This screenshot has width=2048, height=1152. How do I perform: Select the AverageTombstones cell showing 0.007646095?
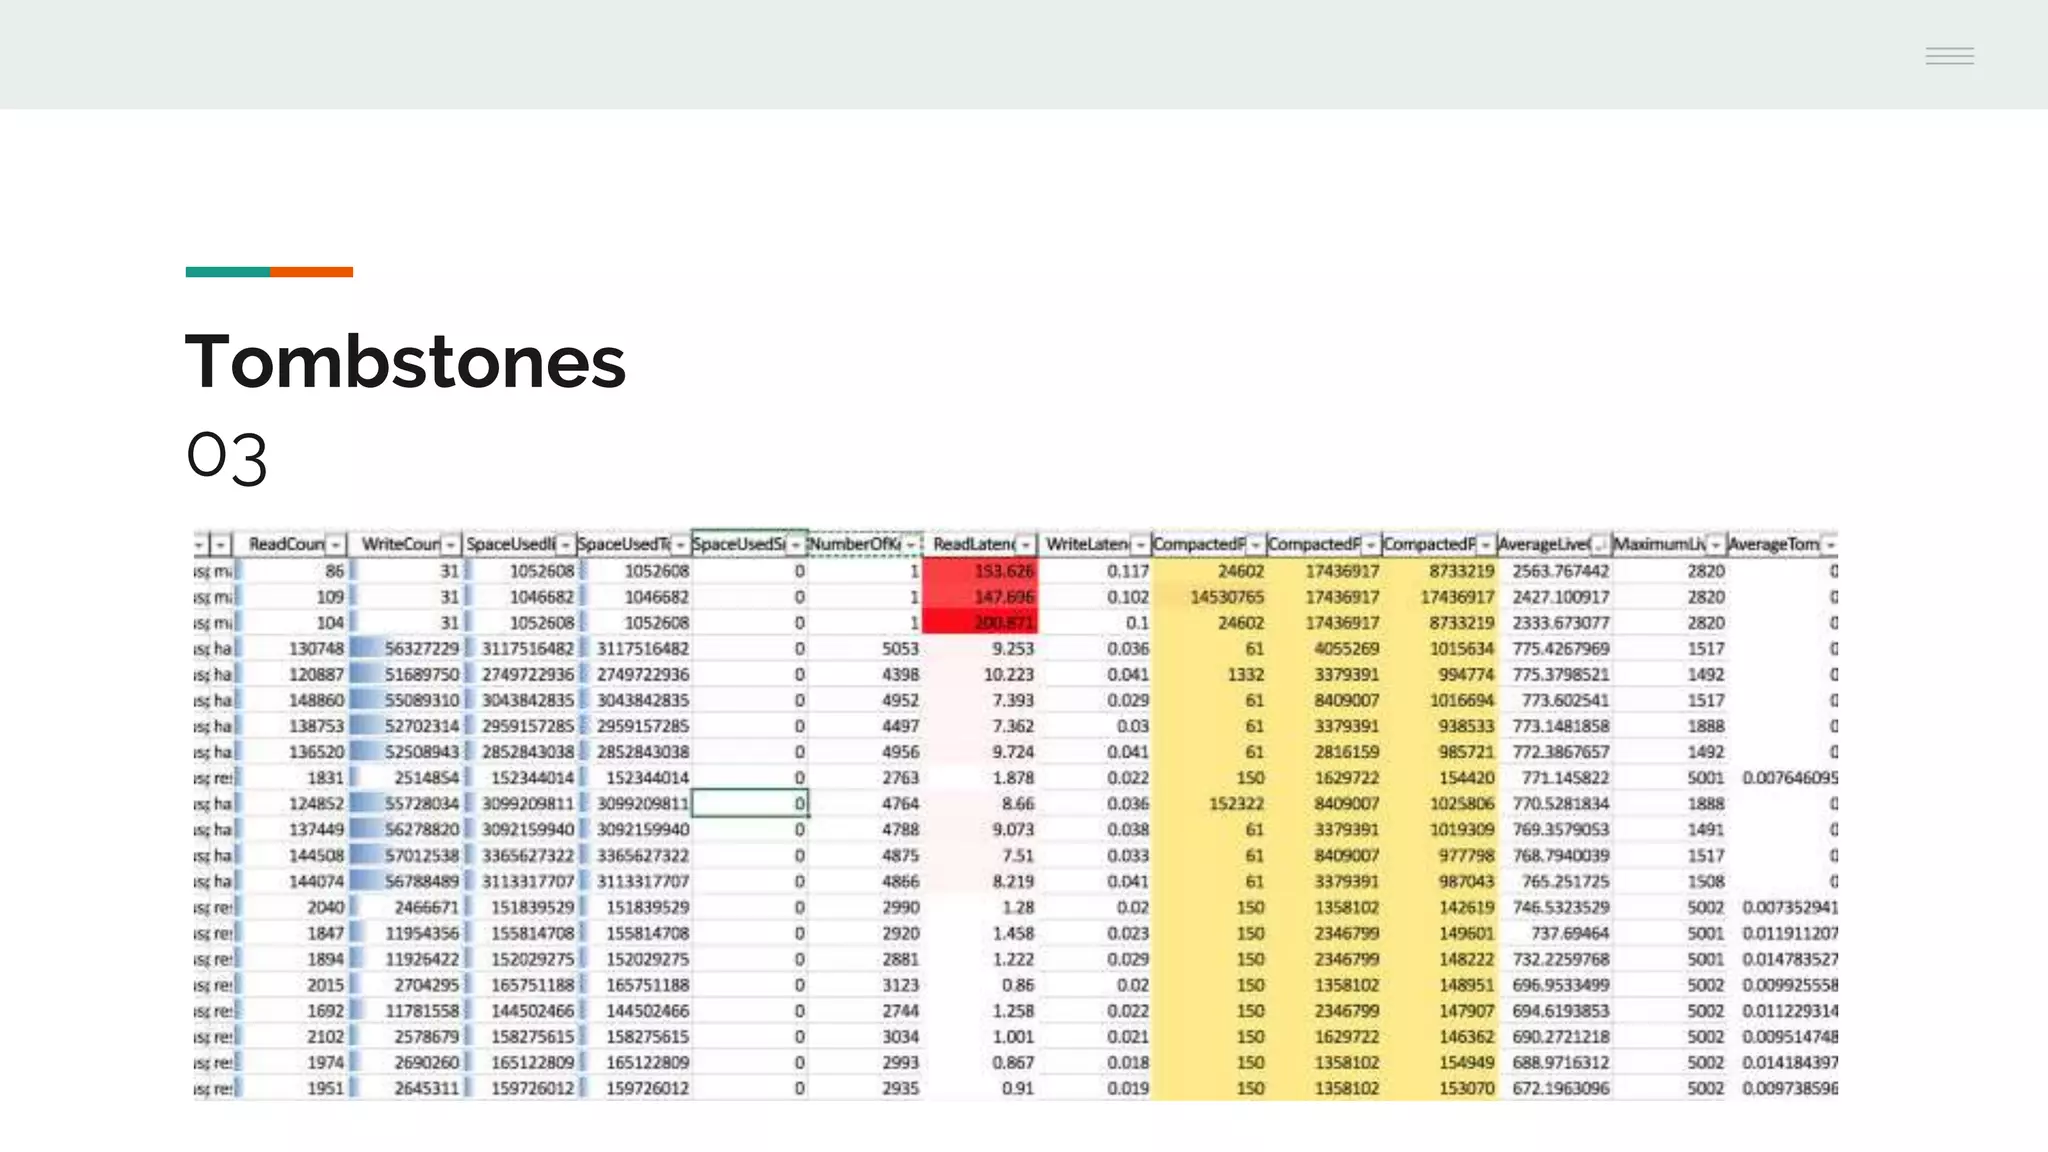1788,778
